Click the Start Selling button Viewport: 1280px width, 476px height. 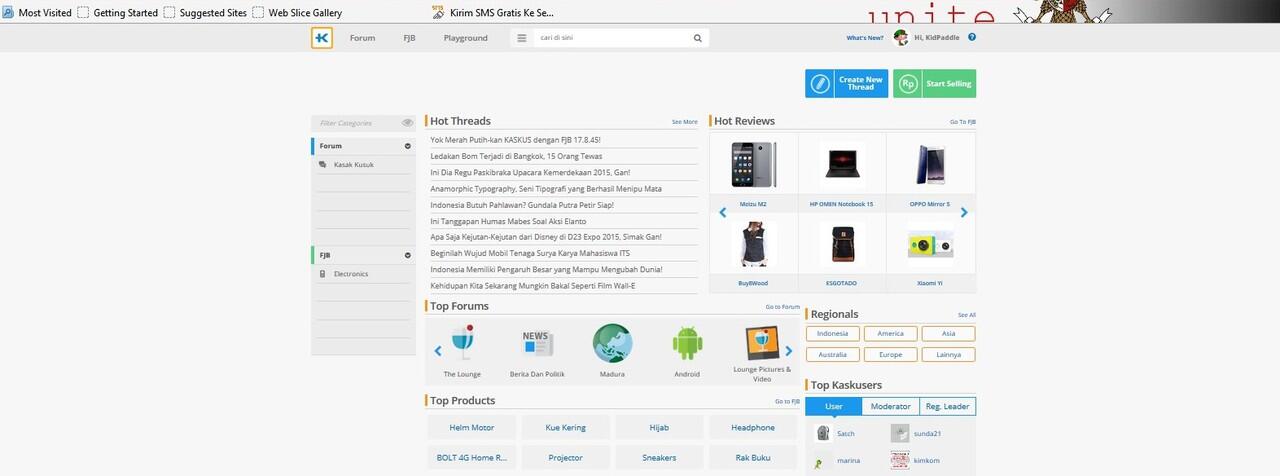point(934,84)
